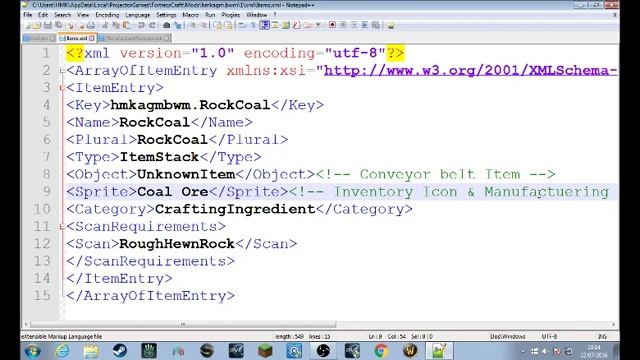
Task: Launch Internet Explorer from taskbar
Action: [x=62, y=351]
